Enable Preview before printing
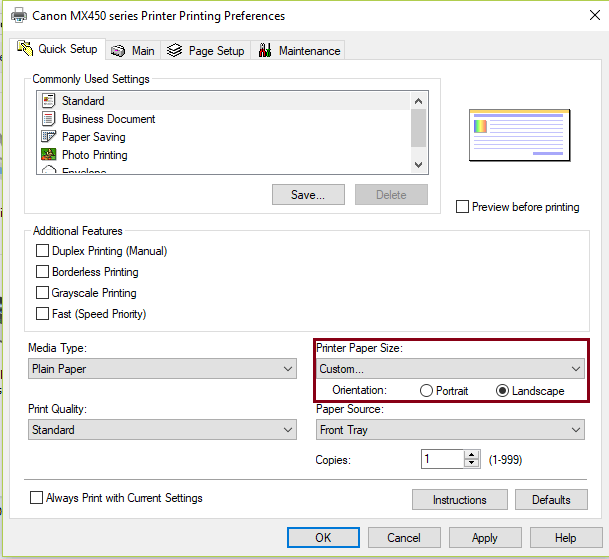This screenshot has height=559, width=609. (x=462, y=207)
